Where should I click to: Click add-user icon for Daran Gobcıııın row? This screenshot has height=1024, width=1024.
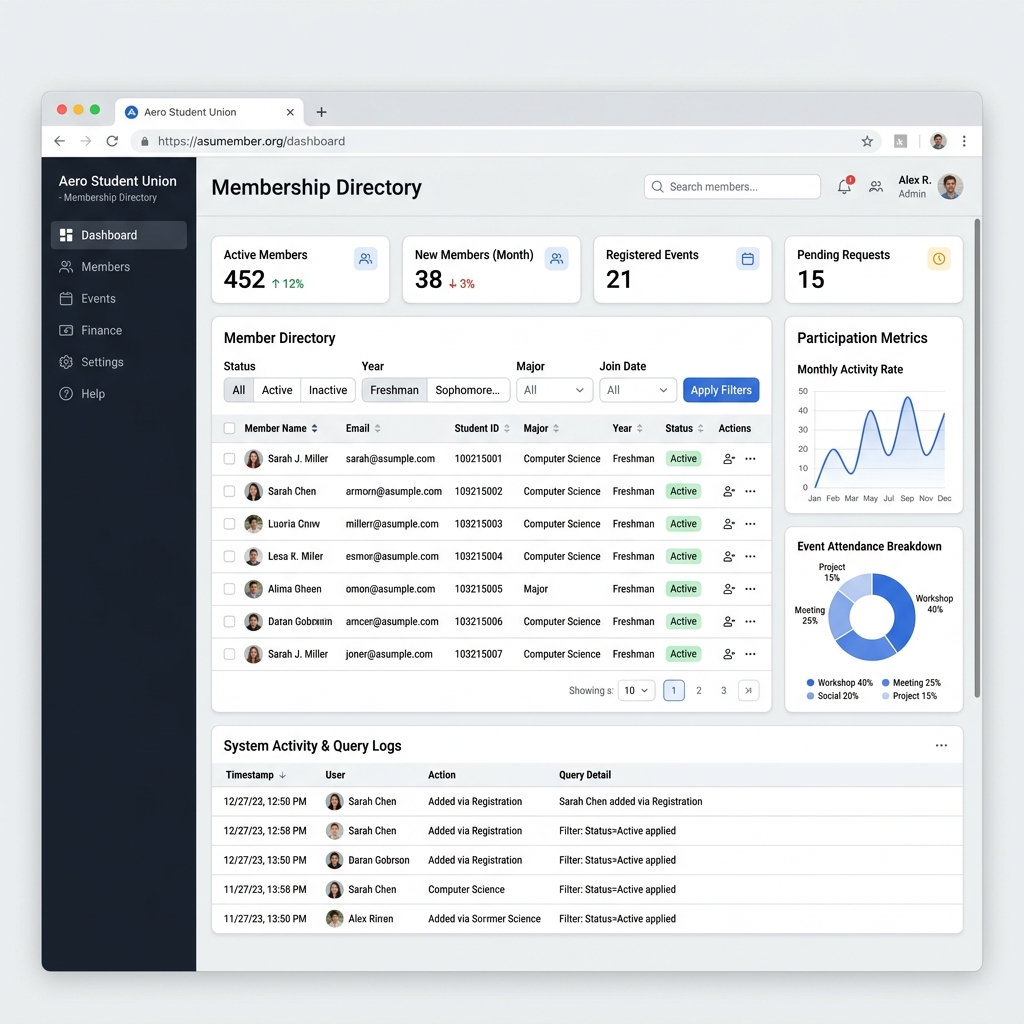click(729, 622)
